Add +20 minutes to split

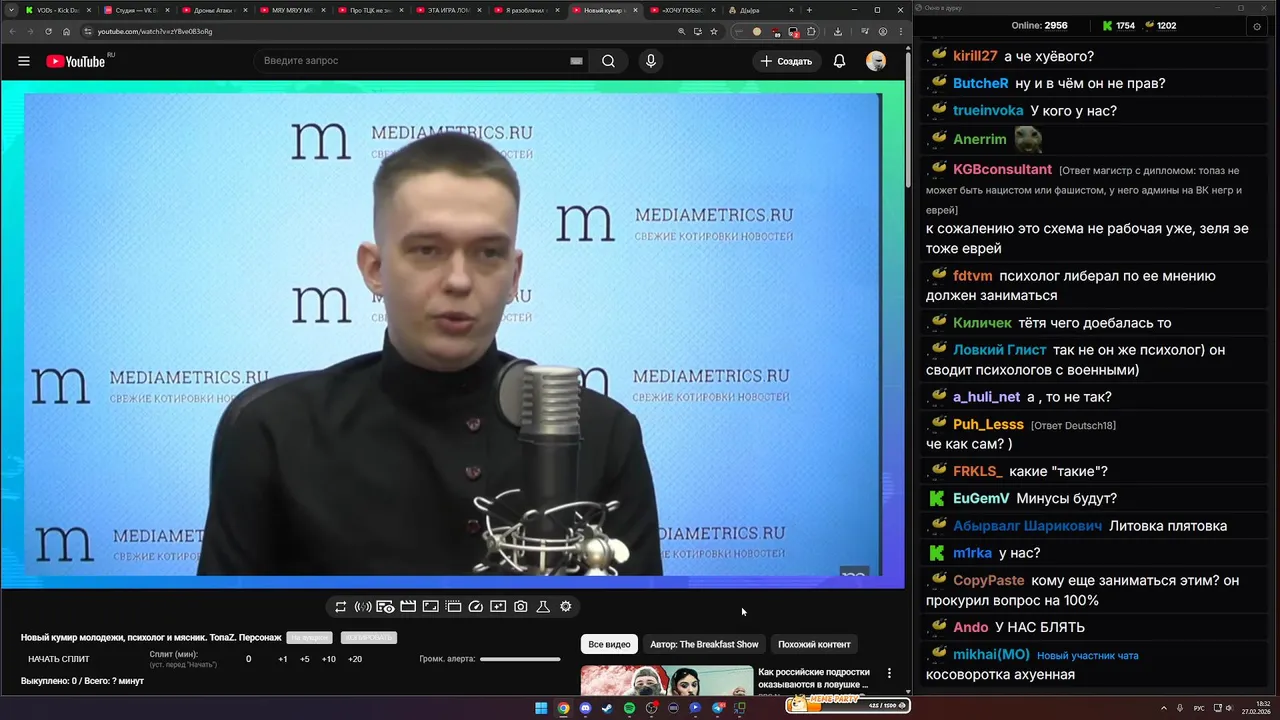pyautogui.click(x=355, y=659)
